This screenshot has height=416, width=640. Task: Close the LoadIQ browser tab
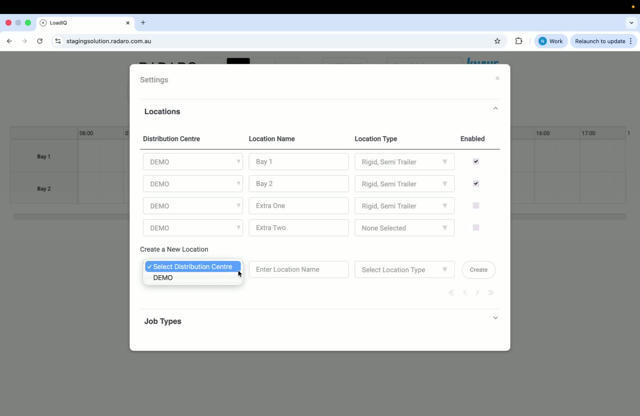128,23
